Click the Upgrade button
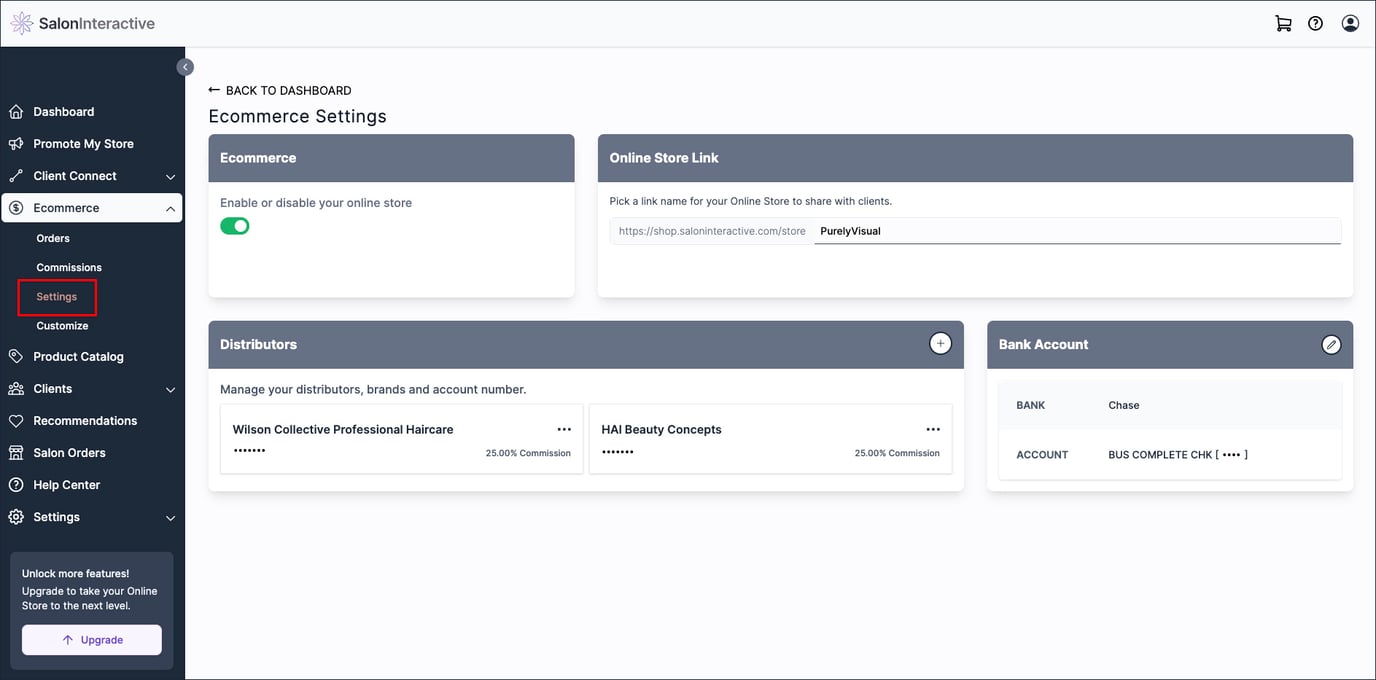This screenshot has height=680, width=1376. [x=91, y=639]
